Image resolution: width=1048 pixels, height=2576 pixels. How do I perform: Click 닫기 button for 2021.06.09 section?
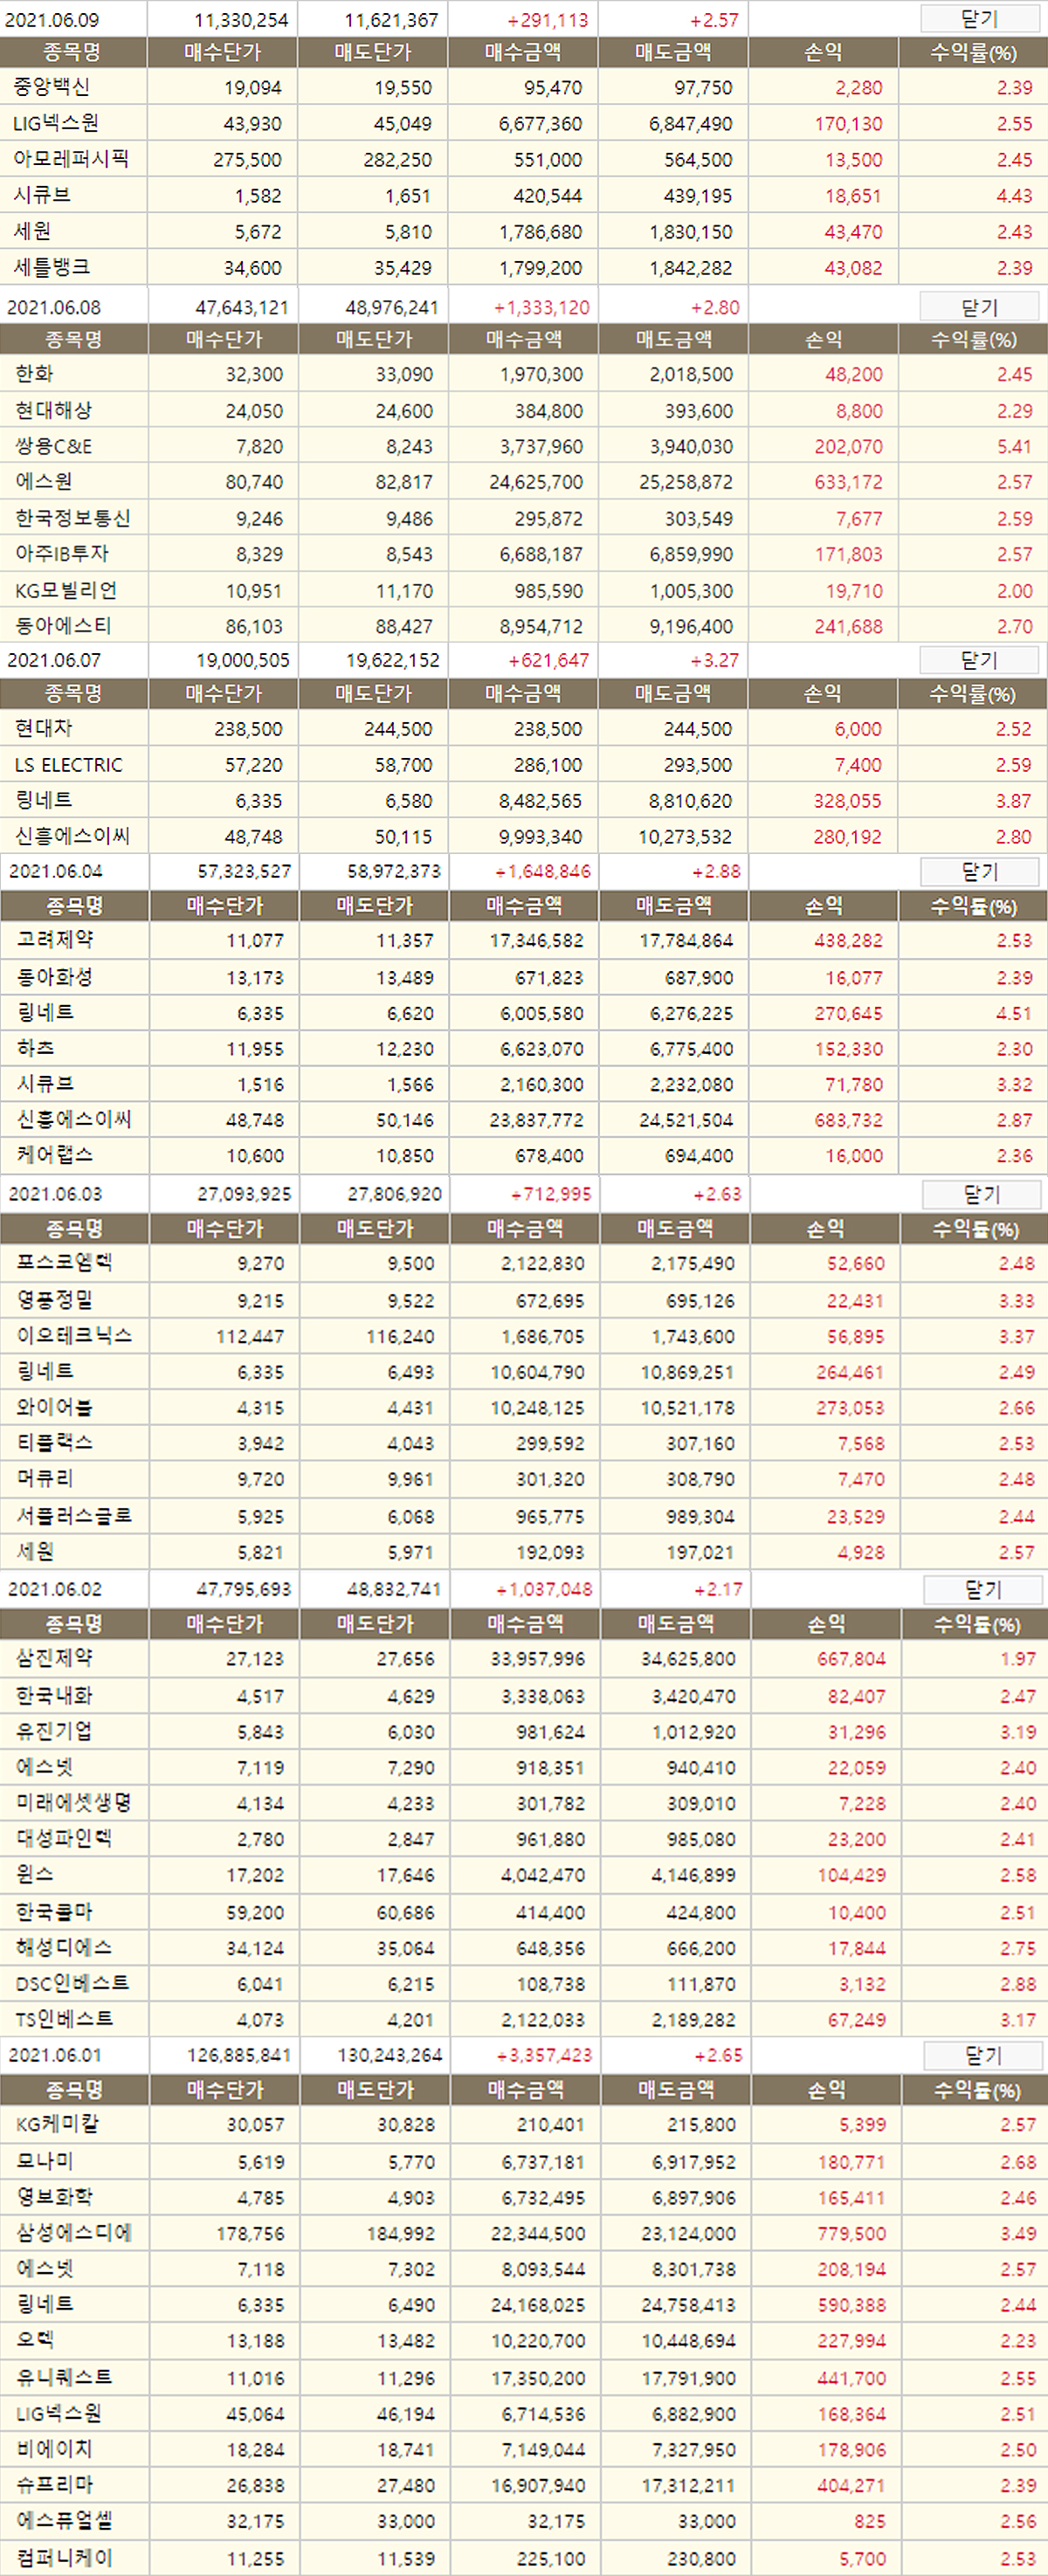click(x=979, y=19)
